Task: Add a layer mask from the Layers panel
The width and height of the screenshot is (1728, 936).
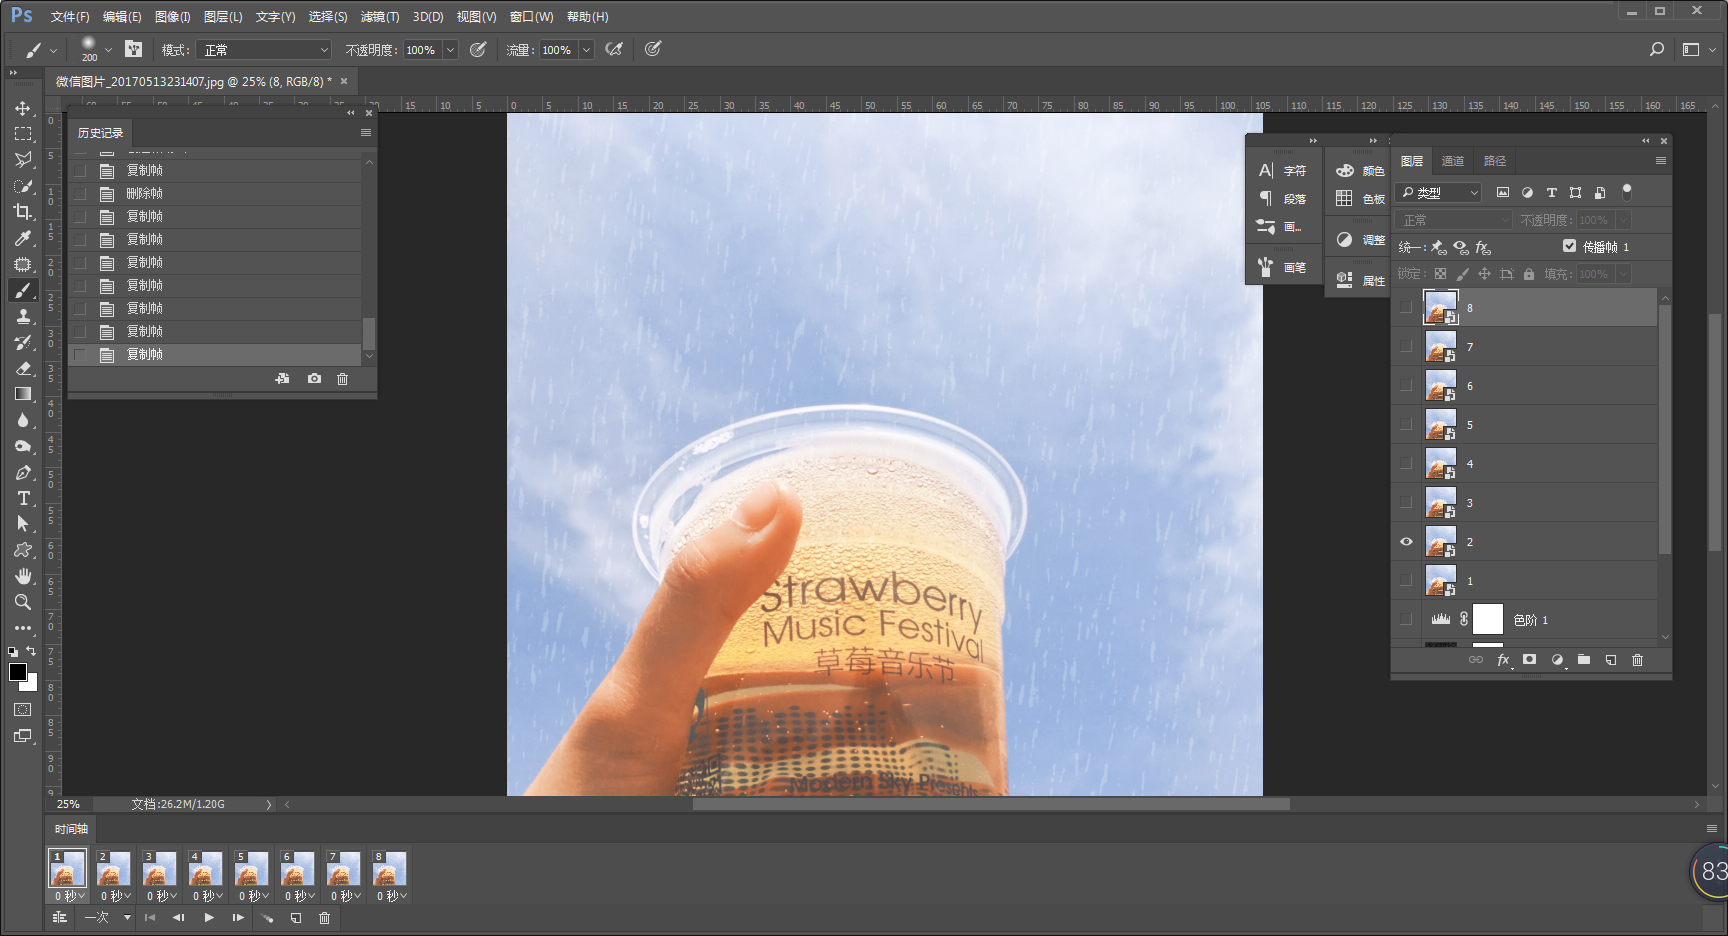Action: tap(1529, 660)
